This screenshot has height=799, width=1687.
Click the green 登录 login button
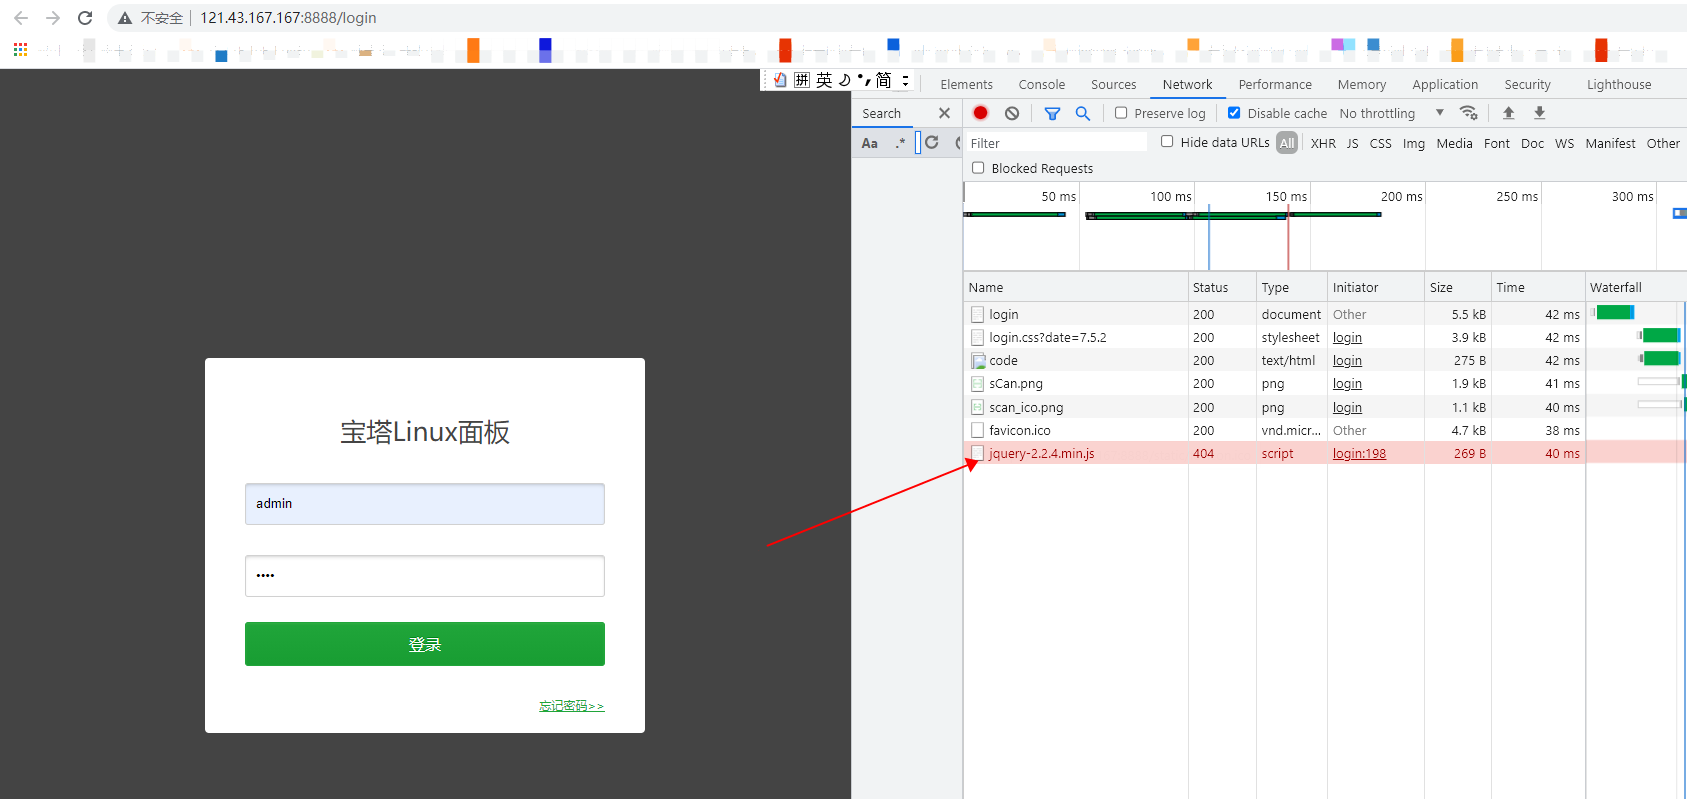[425, 644]
